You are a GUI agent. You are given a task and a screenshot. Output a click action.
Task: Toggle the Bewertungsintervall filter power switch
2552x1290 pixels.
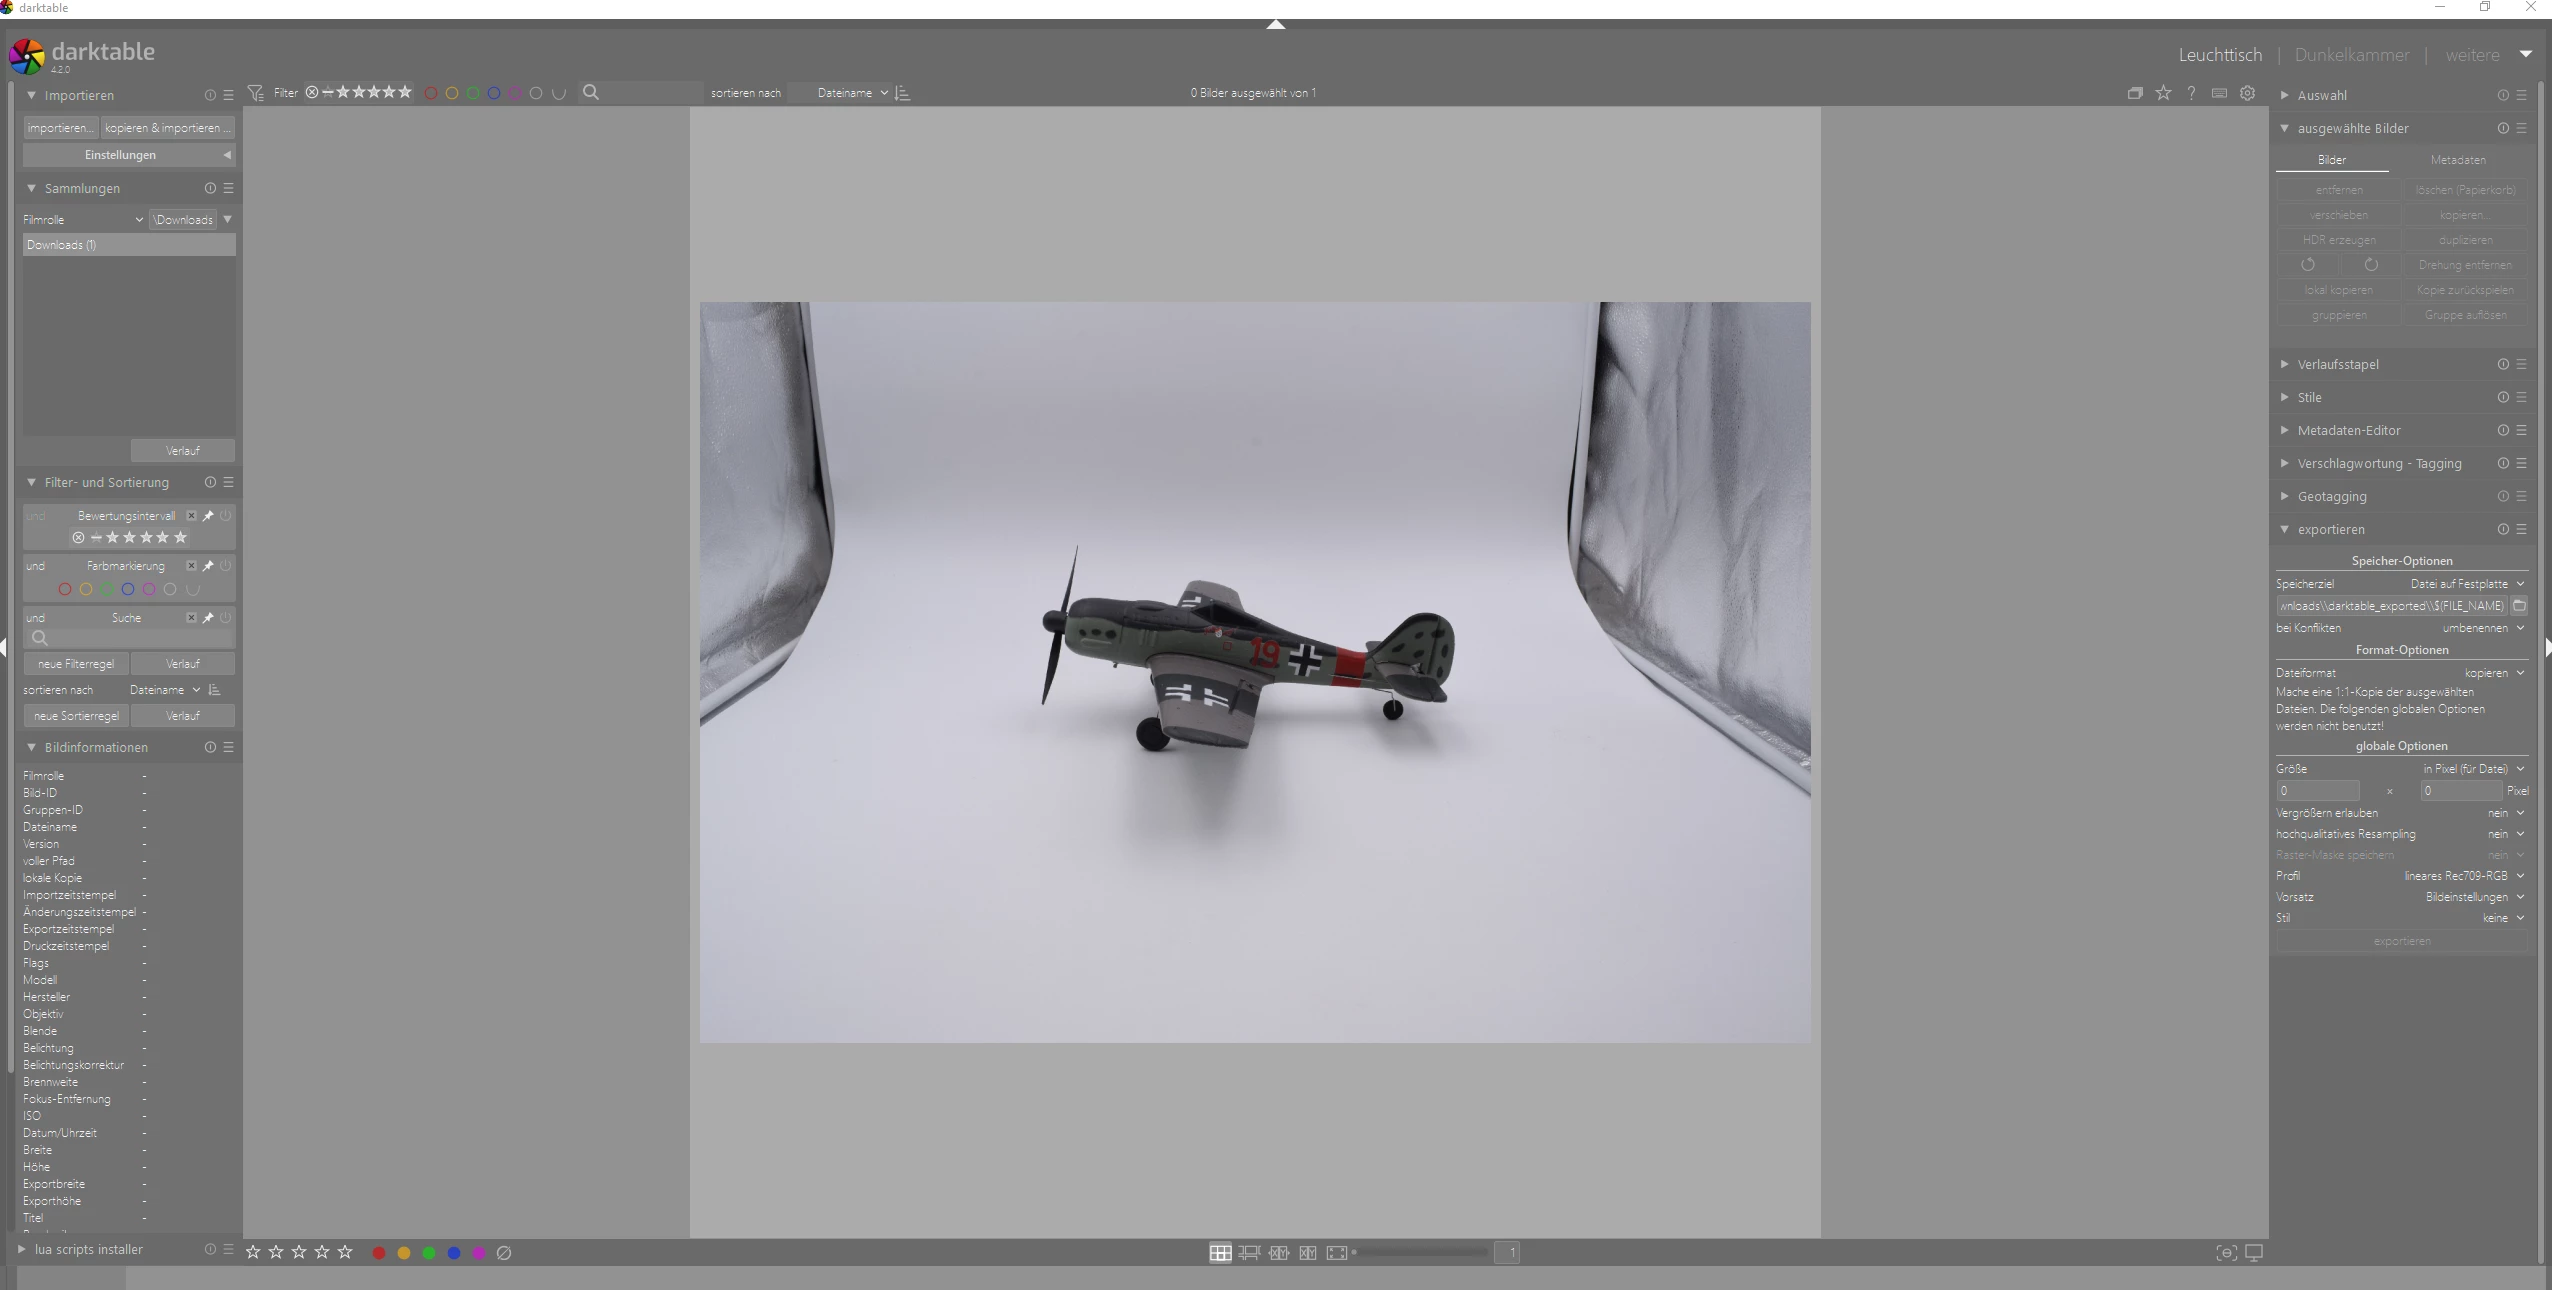point(226,516)
